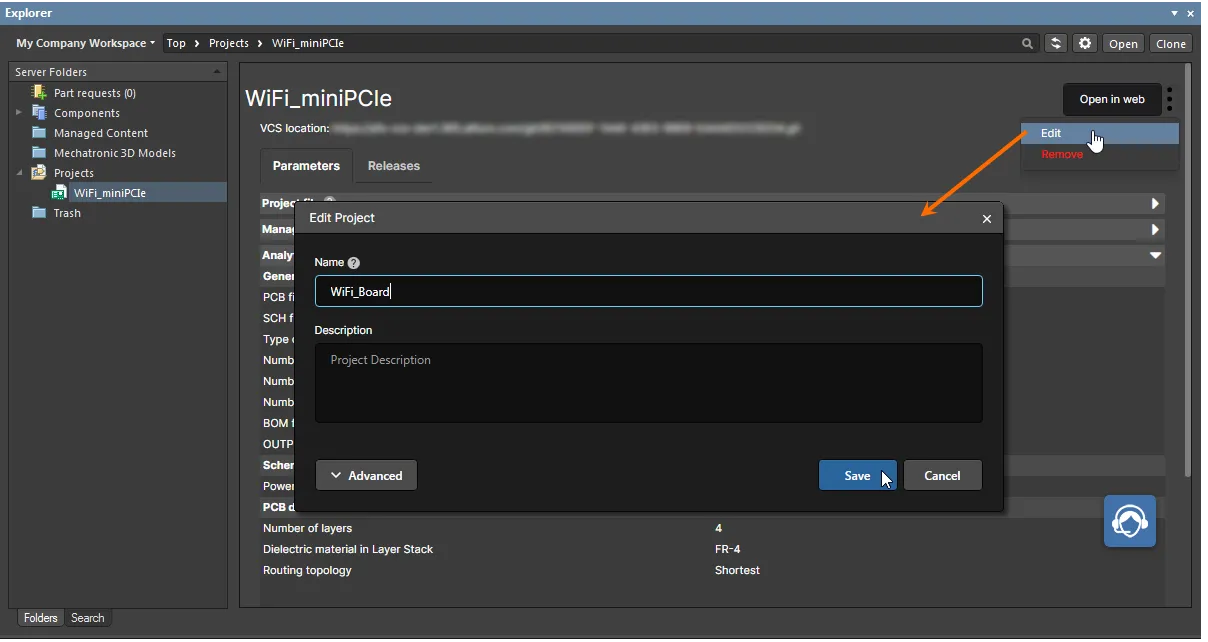Click the Projects breadcrumb link
The image size is (1208, 642).
229,43
